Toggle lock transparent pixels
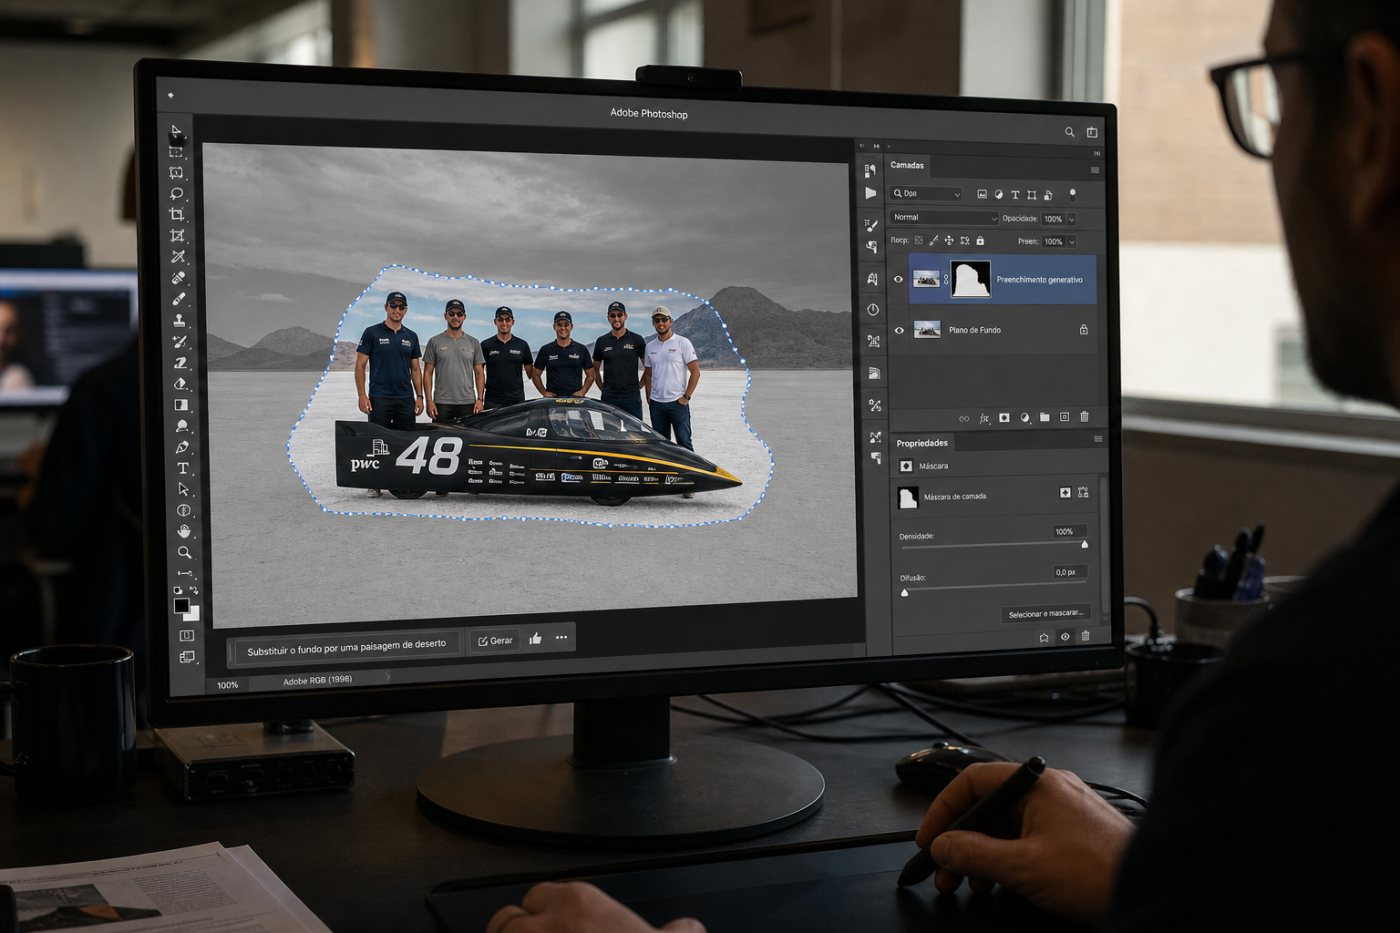This screenshot has width=1400, height=933. pos(918,240)
